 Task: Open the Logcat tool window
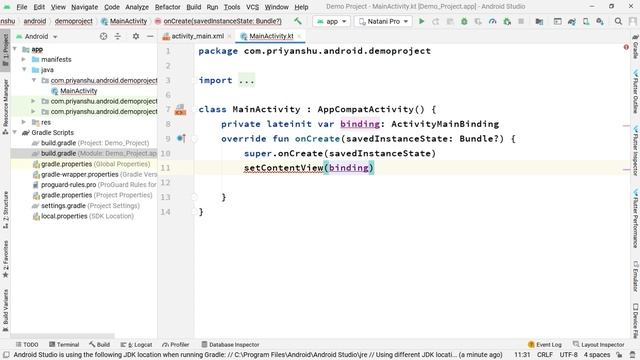[136, 344]
